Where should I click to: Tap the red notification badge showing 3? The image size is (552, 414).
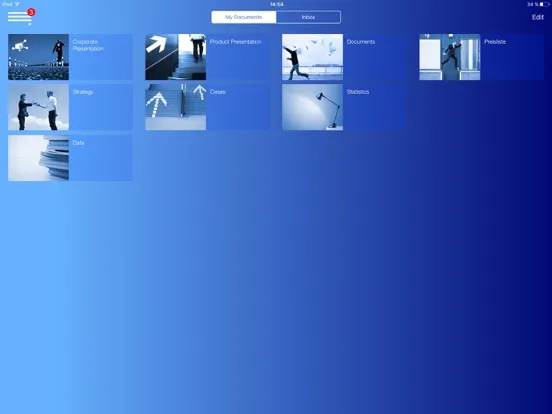pos(31,12)
